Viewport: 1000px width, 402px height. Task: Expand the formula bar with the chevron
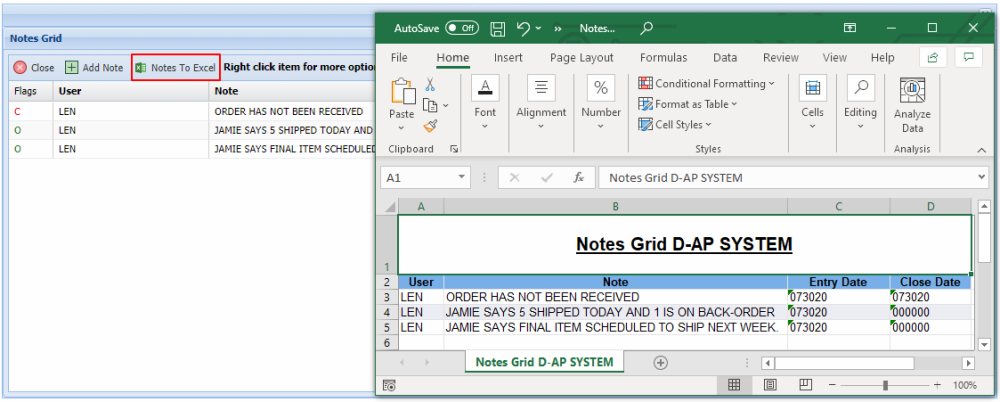tap(982, 177)
